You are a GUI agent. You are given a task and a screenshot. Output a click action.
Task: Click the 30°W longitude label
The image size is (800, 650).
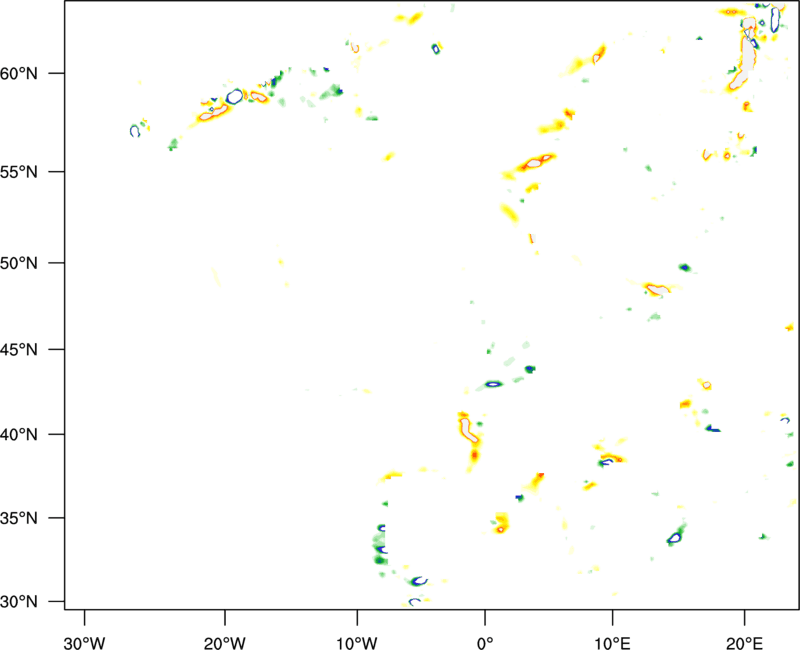tap(84, 643)
